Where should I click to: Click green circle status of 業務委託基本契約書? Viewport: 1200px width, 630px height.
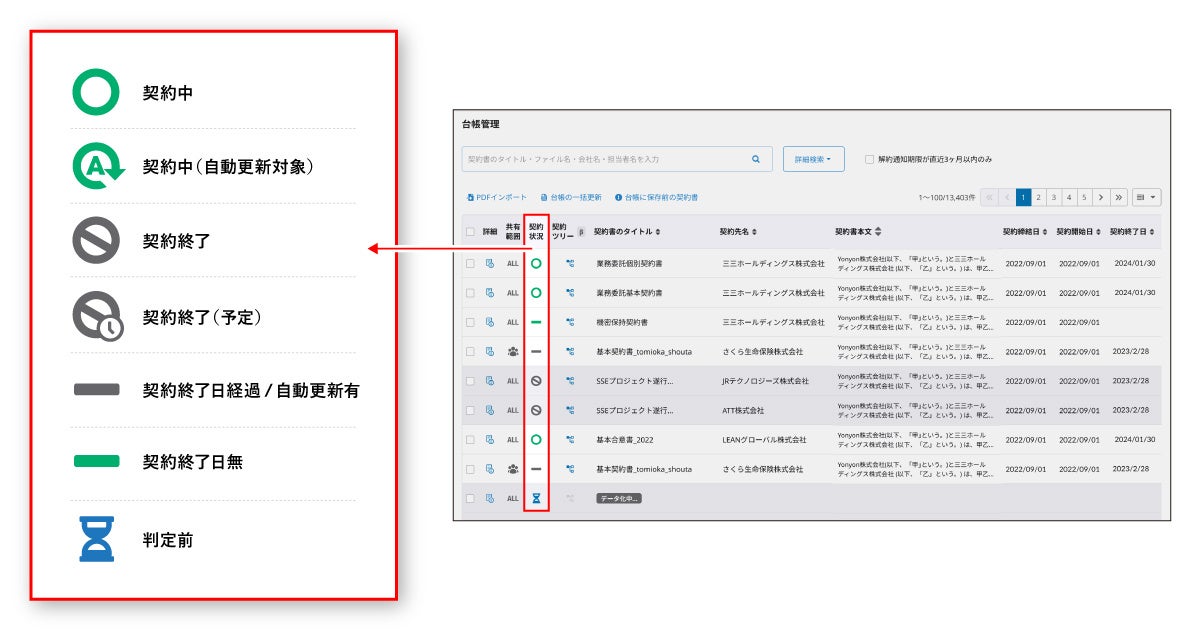536,293
